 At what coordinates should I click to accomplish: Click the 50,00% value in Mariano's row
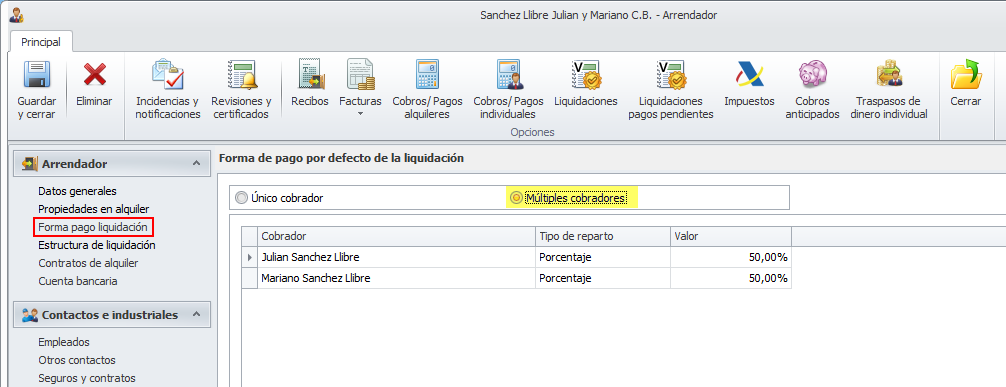[x=731, y=279]
